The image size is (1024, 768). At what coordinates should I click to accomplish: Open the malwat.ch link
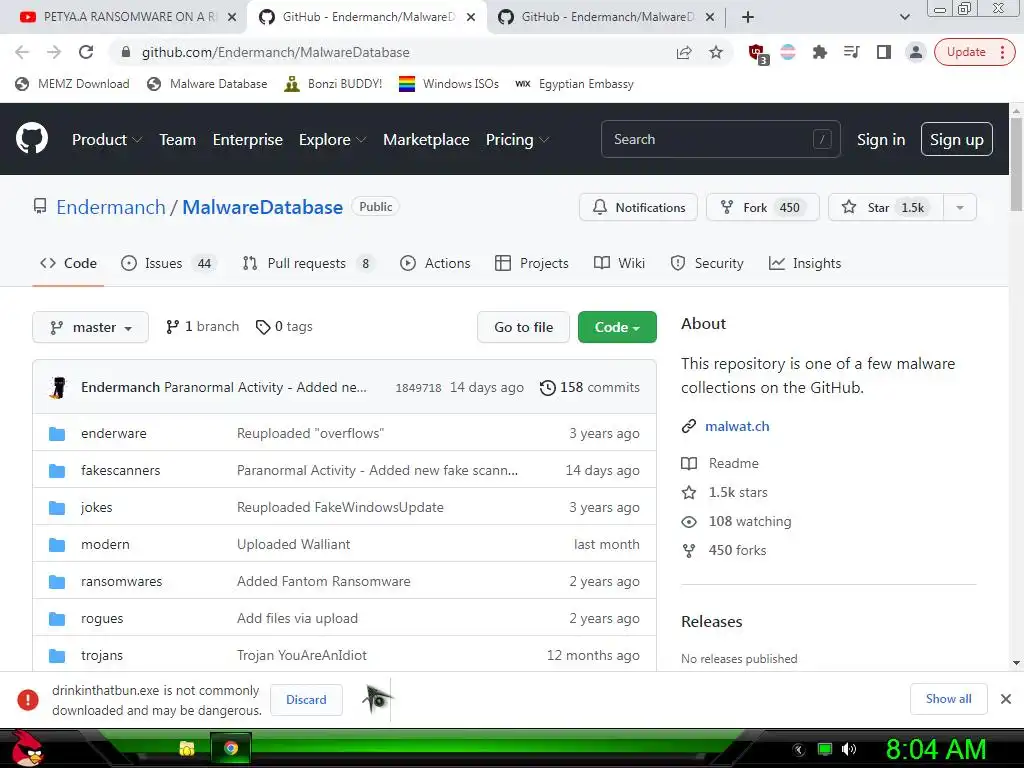click(737, 426)
